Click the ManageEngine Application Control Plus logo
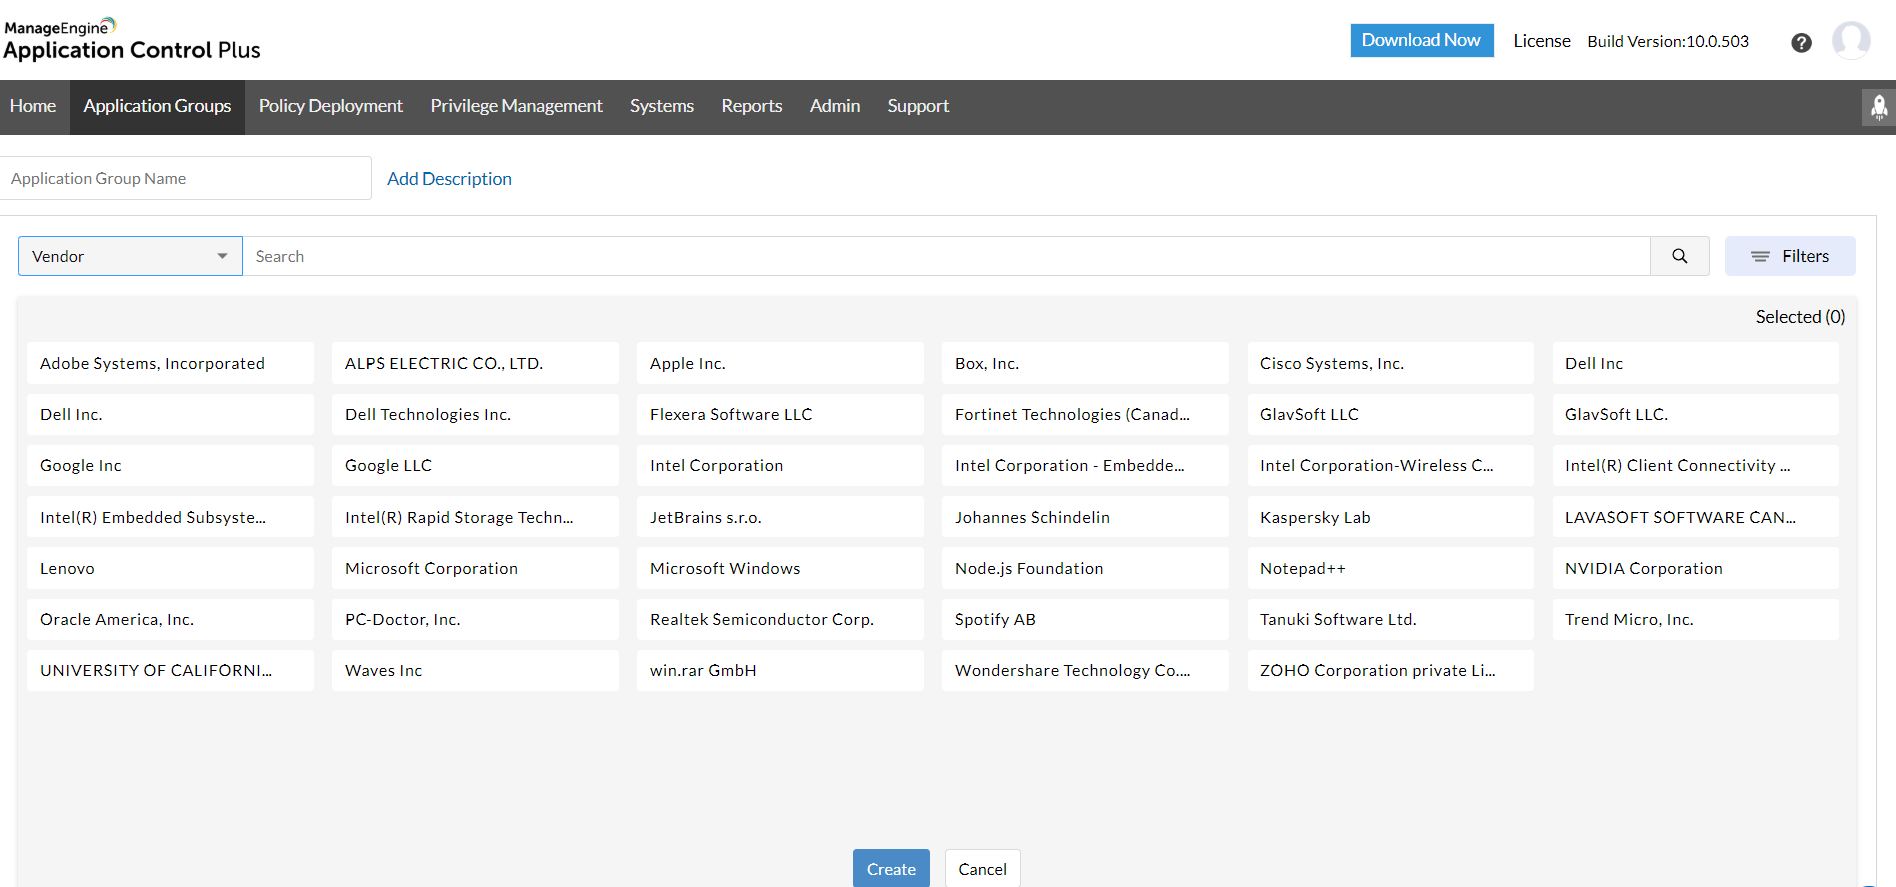Viewport: 1896px width, 887px height. [132, 40]
